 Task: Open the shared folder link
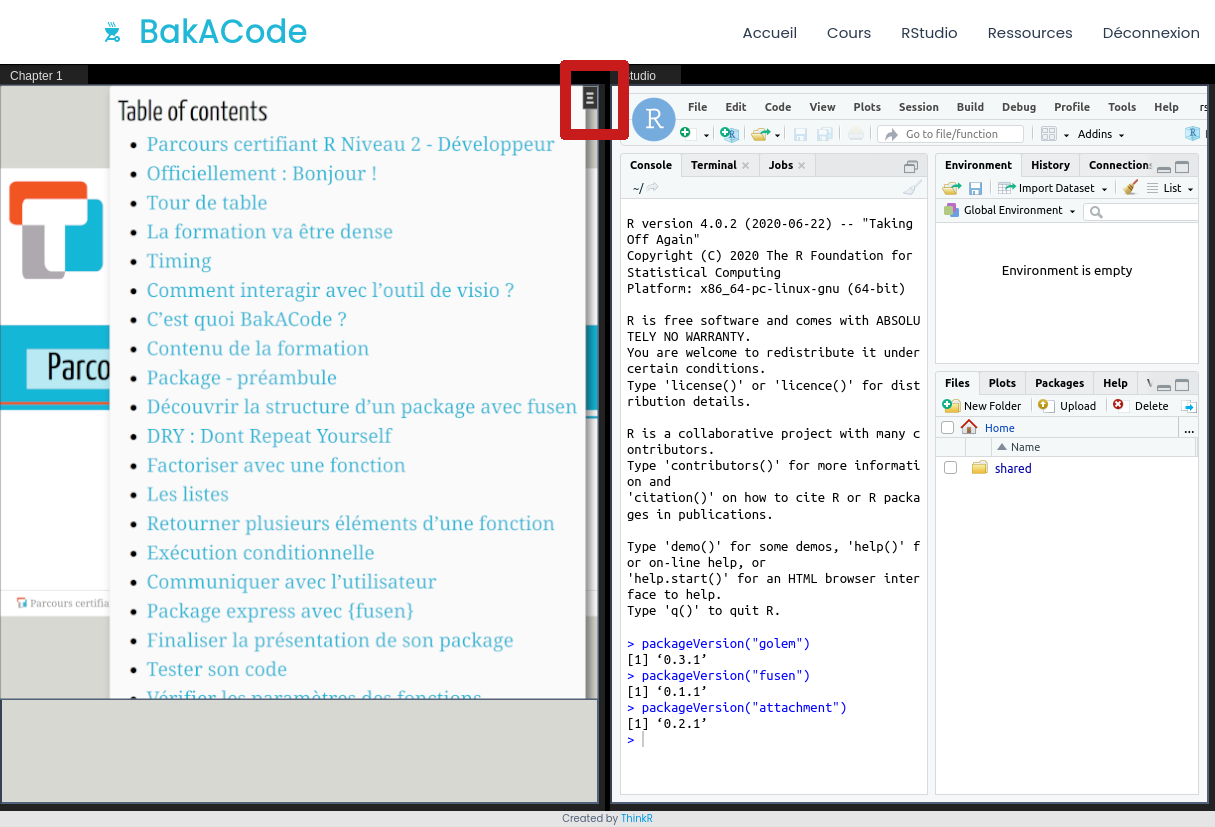click(x=1013, y=468)
